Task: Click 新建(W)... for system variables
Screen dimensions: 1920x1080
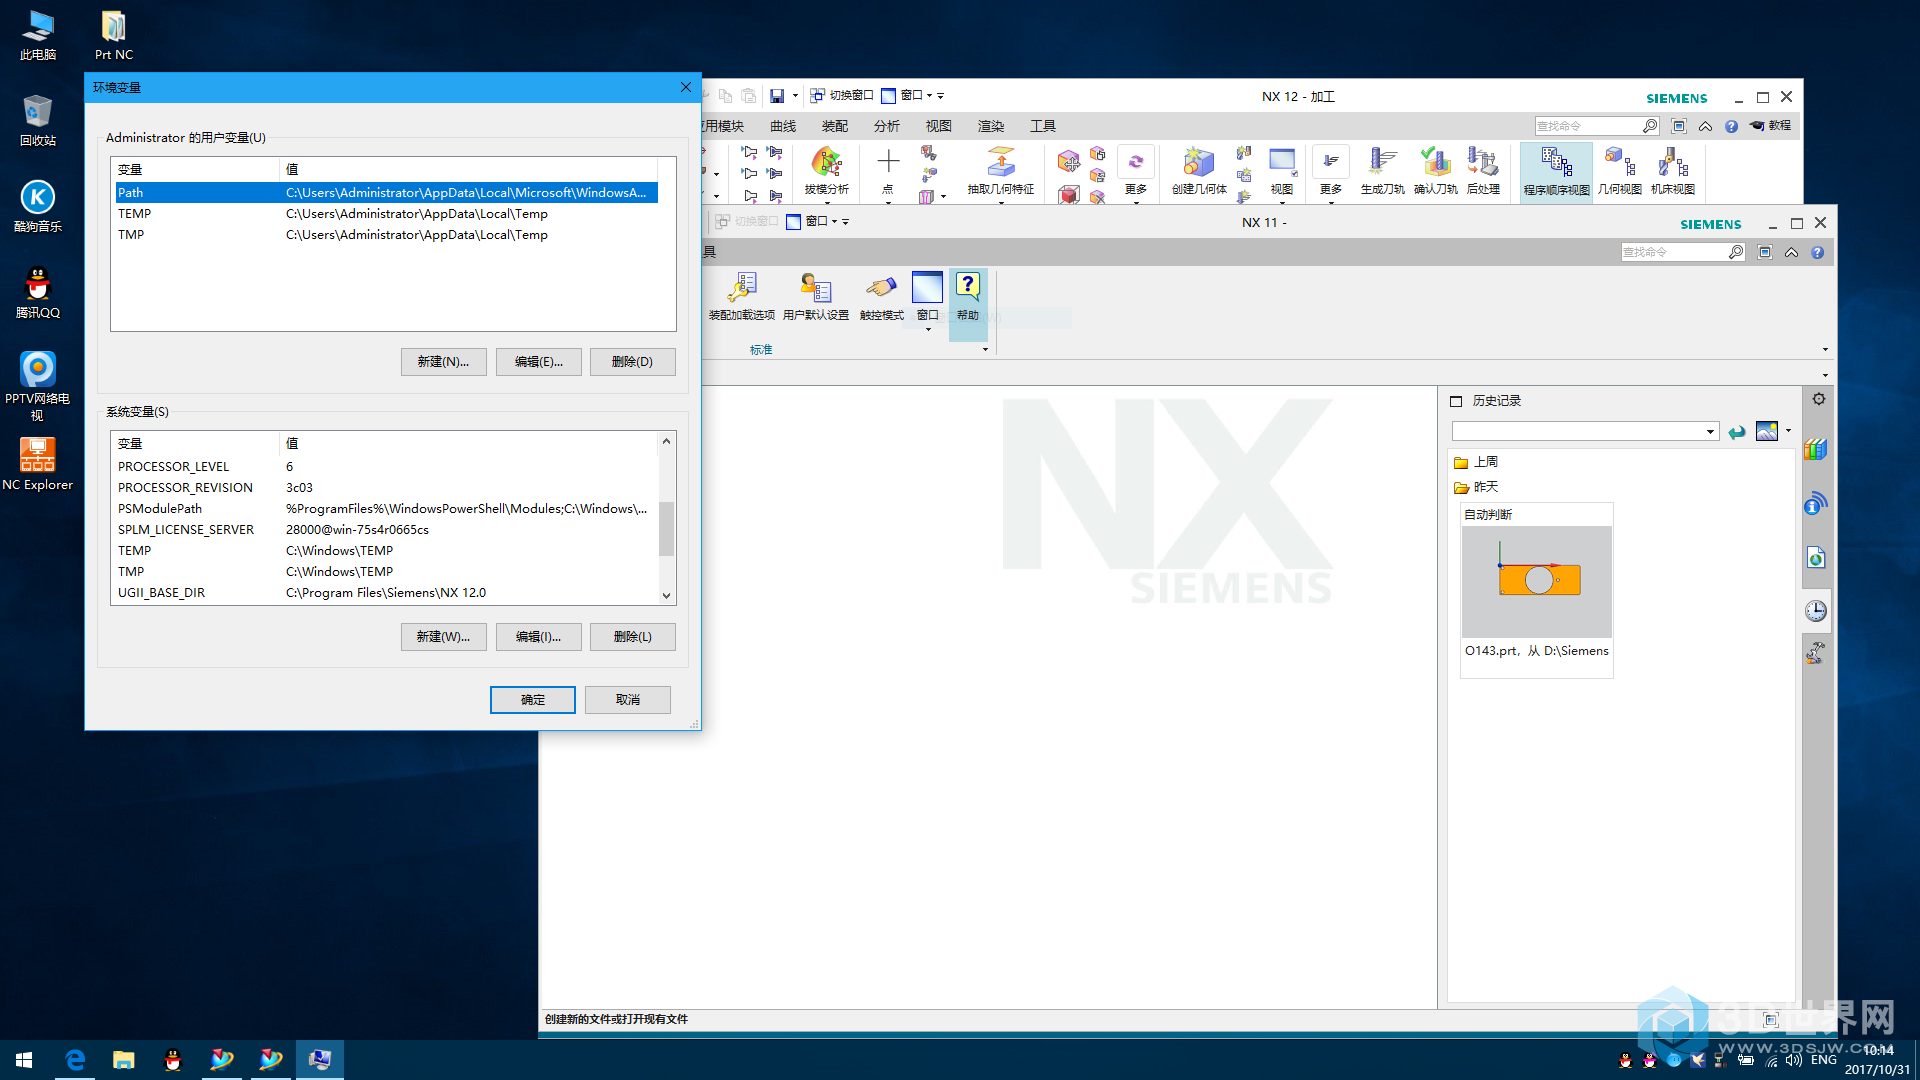Action: click(x=443, y=637)
